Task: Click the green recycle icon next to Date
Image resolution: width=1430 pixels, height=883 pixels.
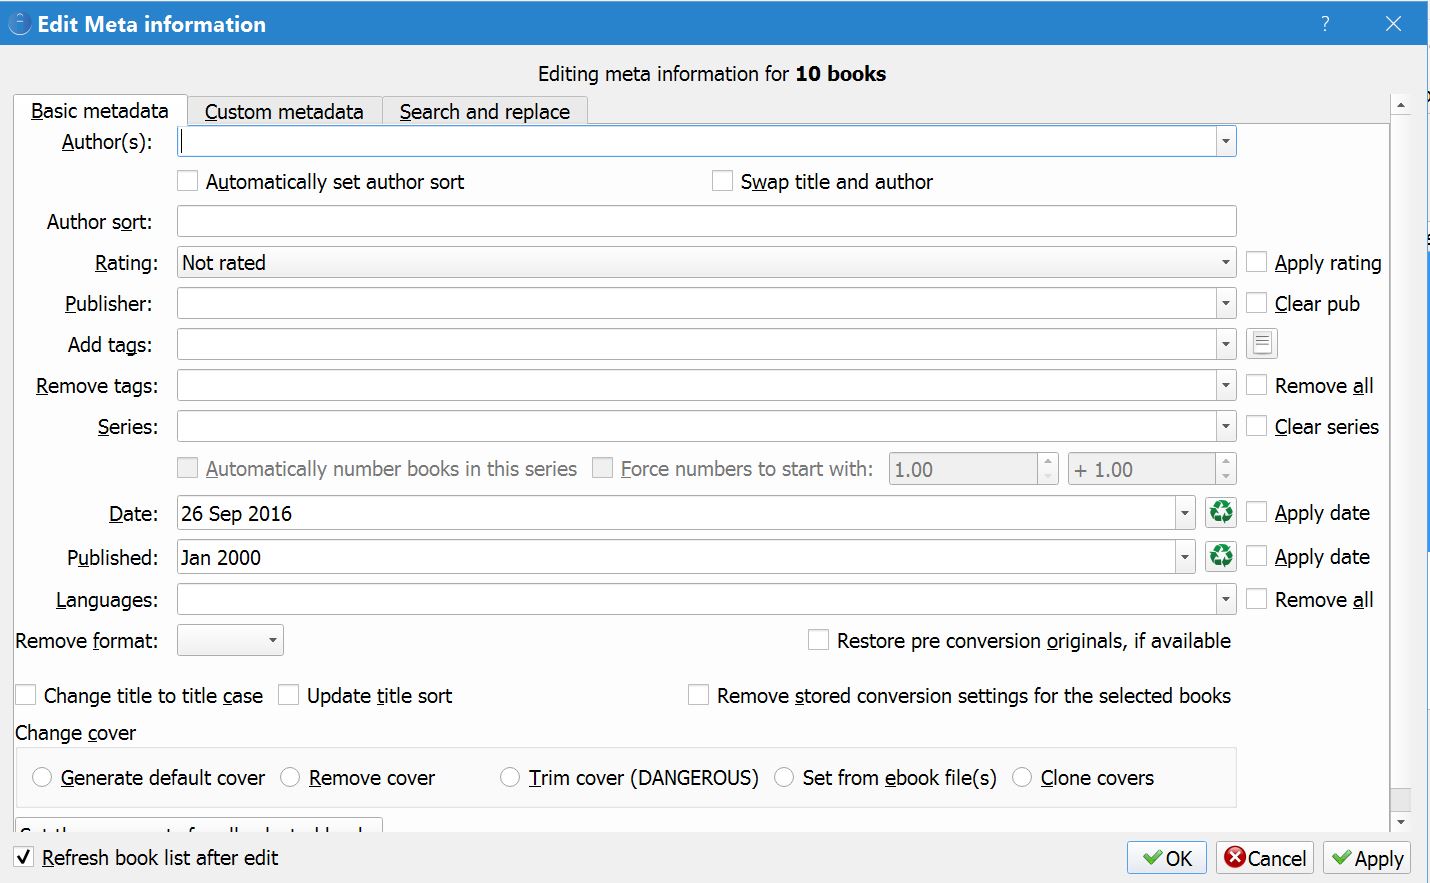Action: [x=1221, y=513]
